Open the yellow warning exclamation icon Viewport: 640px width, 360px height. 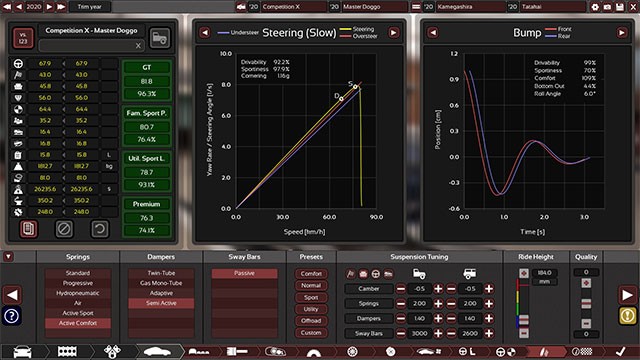click(x=628, y=316)
